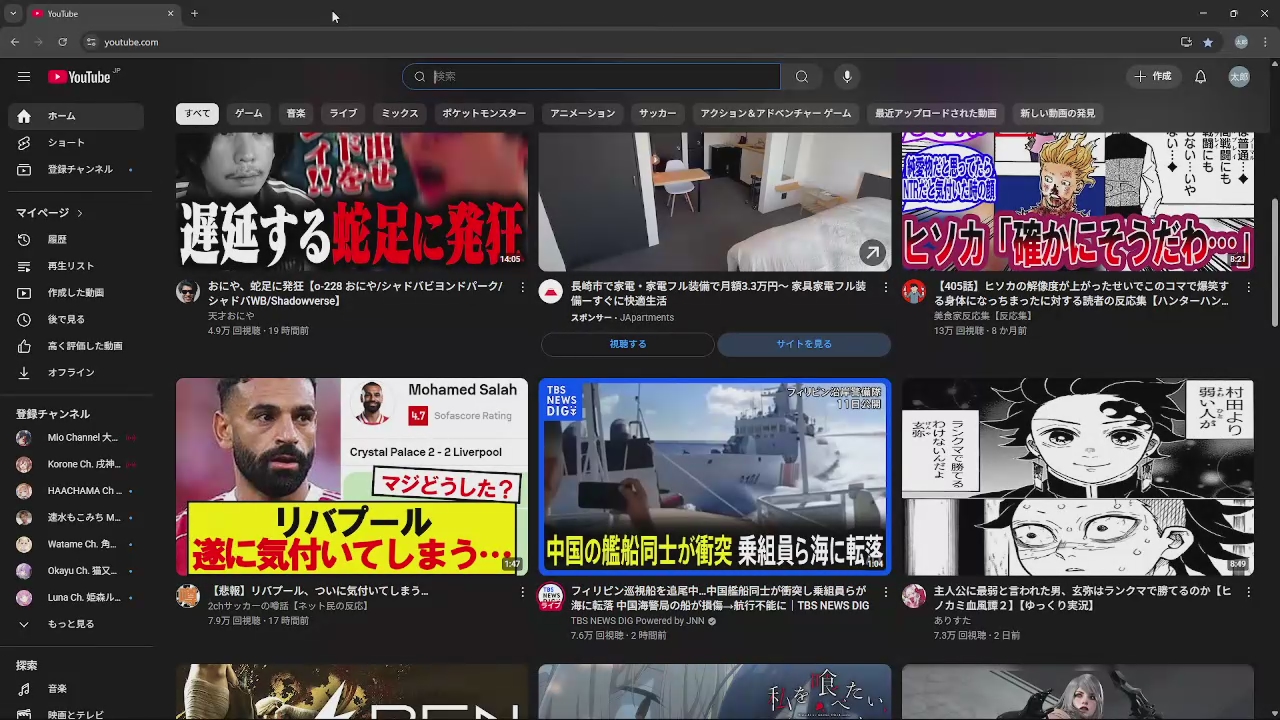This screenshot has width=1280, height=720.
Task: Select the ゲーム filter chip
Action: click(x=248, y=114)
